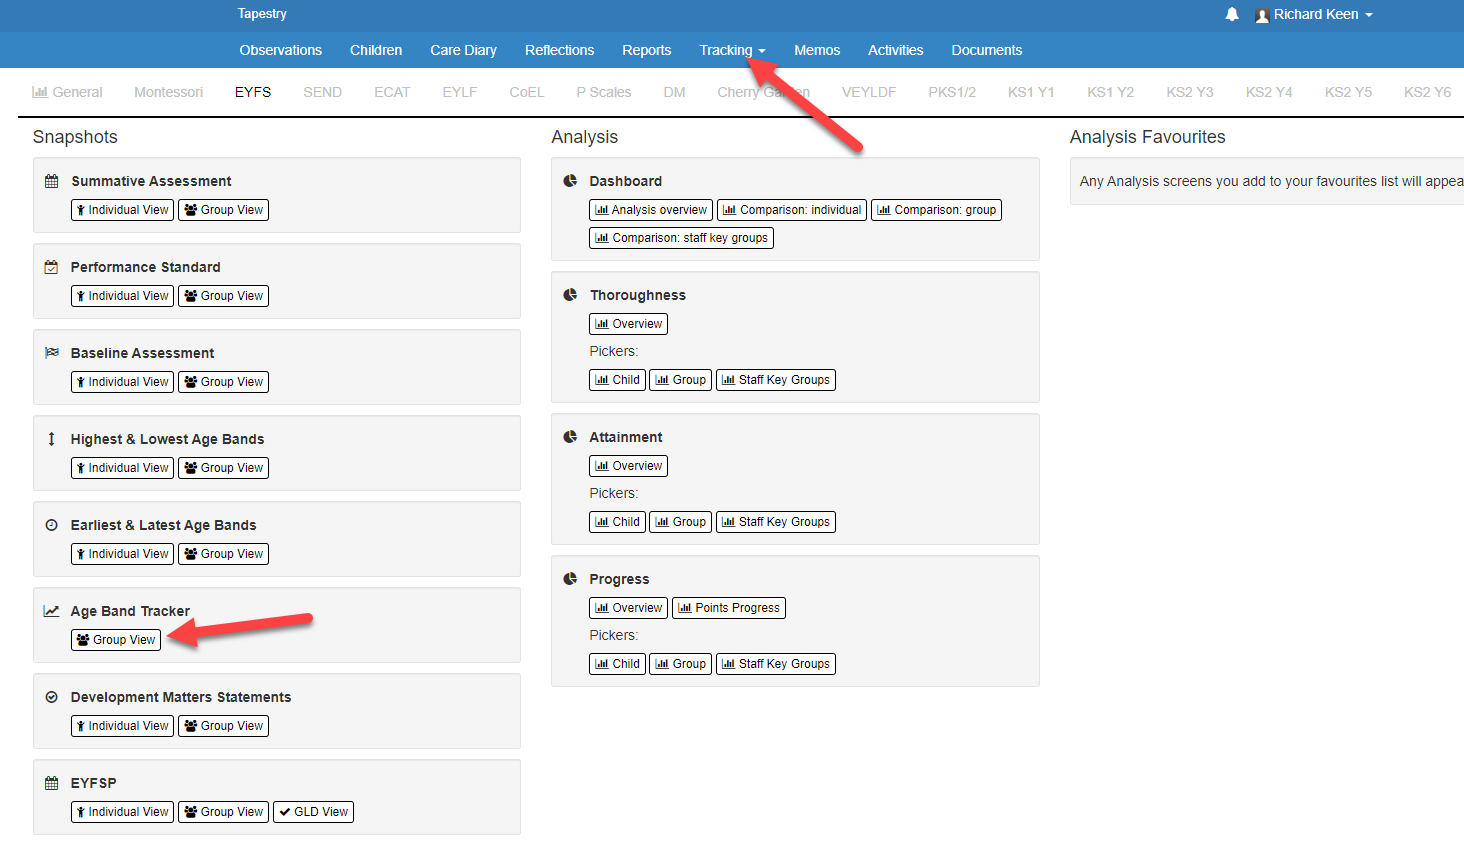
Task: Open the Activities page
Action: click(x=896, y=50)
